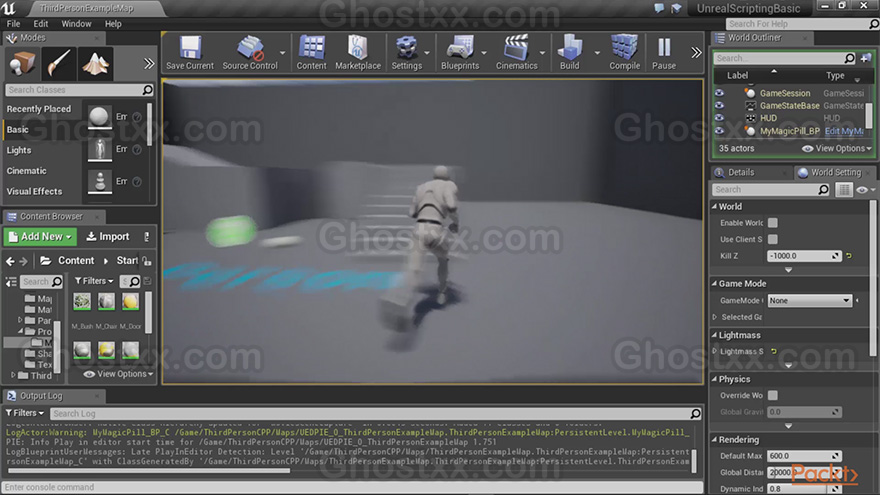
Task: Click the Search Log field
Action: pyautogui.click(x=375, y=414)
